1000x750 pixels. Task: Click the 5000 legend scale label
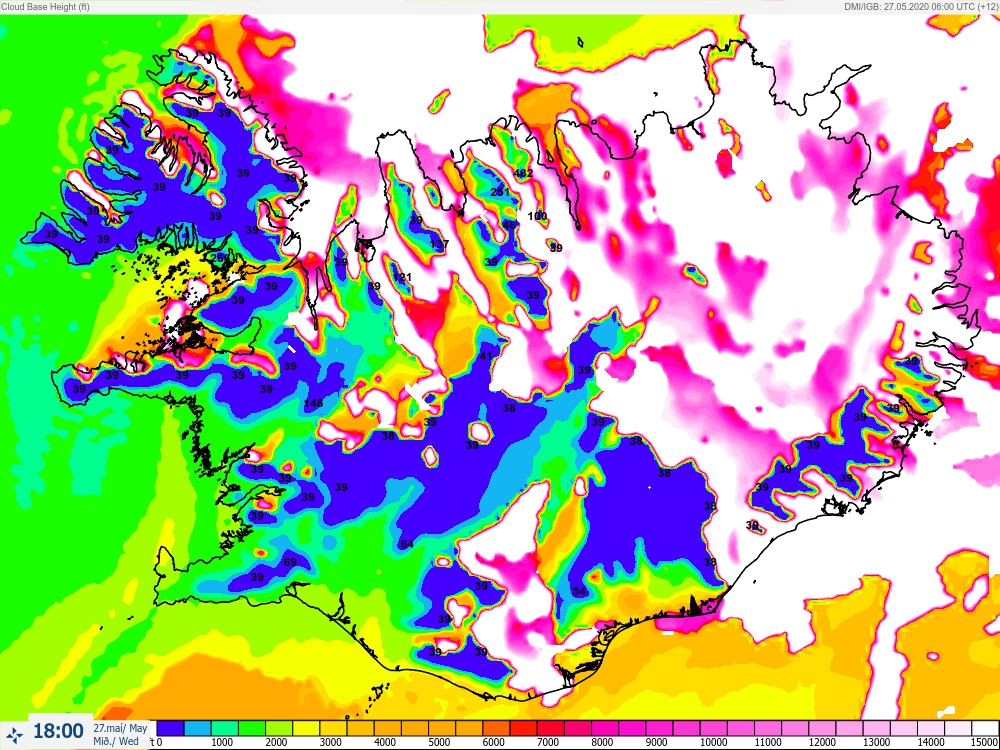pos(439,742)
